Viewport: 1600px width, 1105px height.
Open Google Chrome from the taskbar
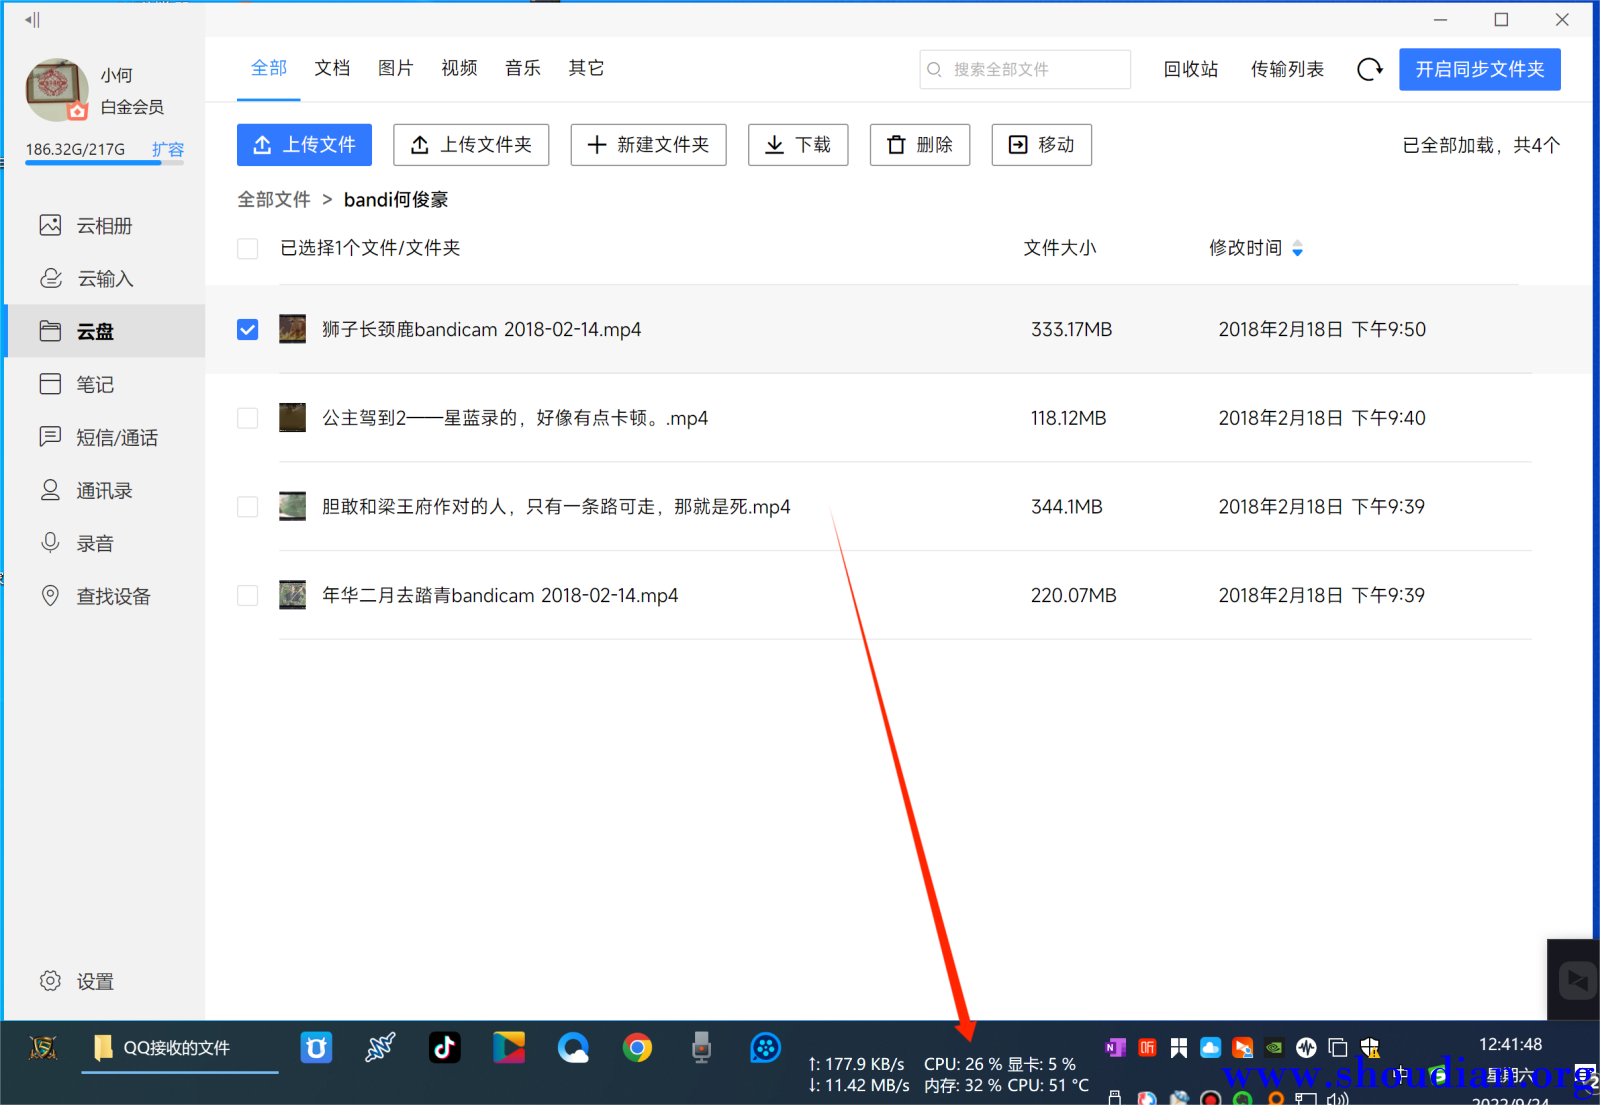click(637, 1047)
